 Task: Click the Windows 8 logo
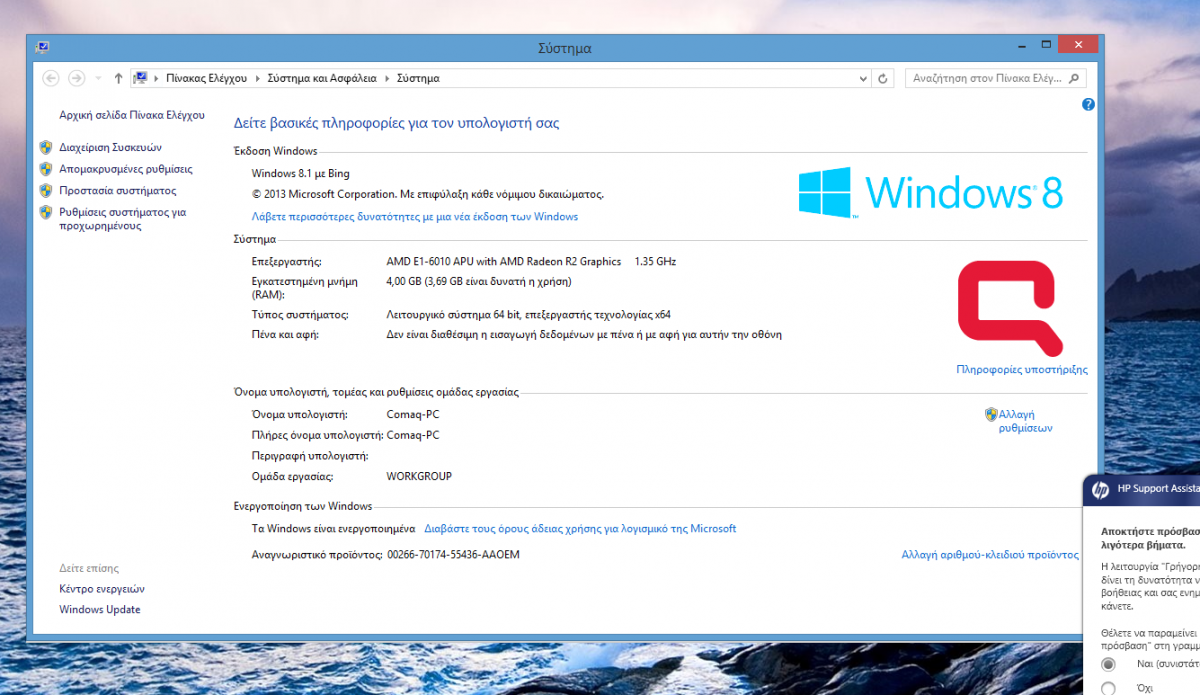(930, 192)
